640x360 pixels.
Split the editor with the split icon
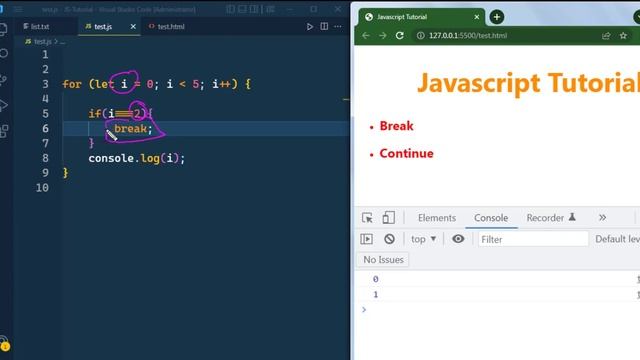(324, 27)
